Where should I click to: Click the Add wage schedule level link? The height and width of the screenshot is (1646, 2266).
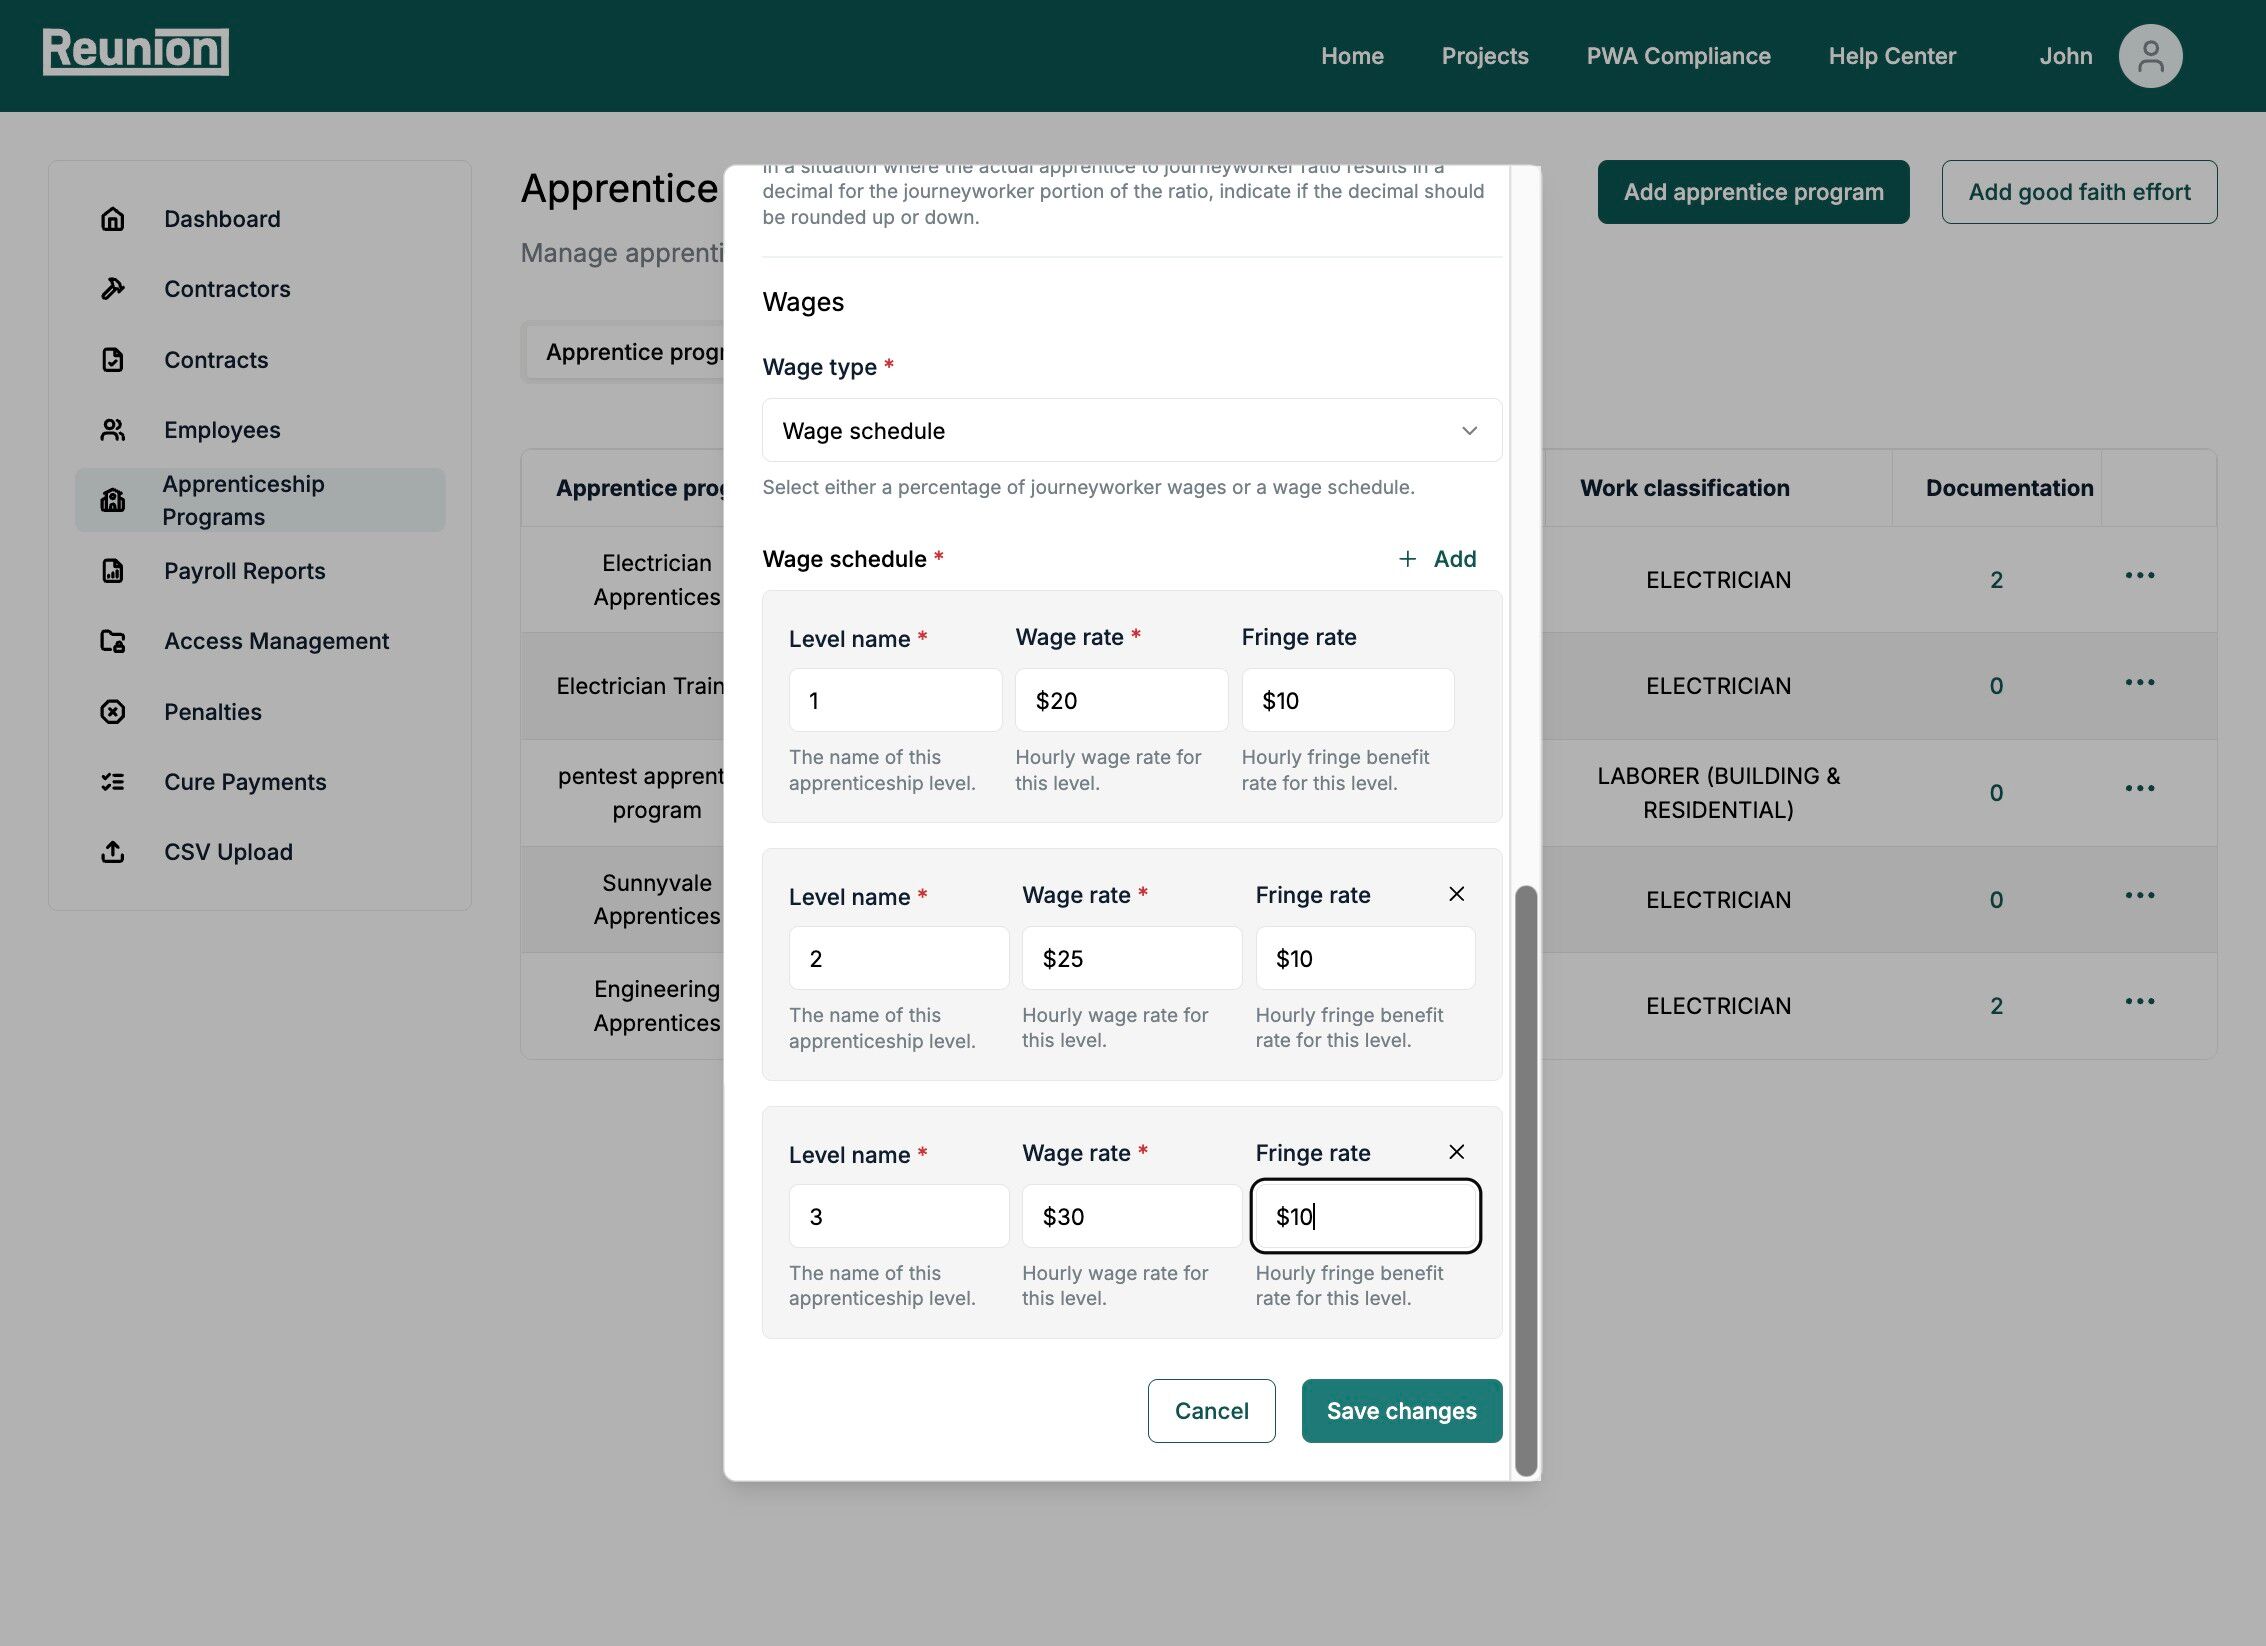1437,559
